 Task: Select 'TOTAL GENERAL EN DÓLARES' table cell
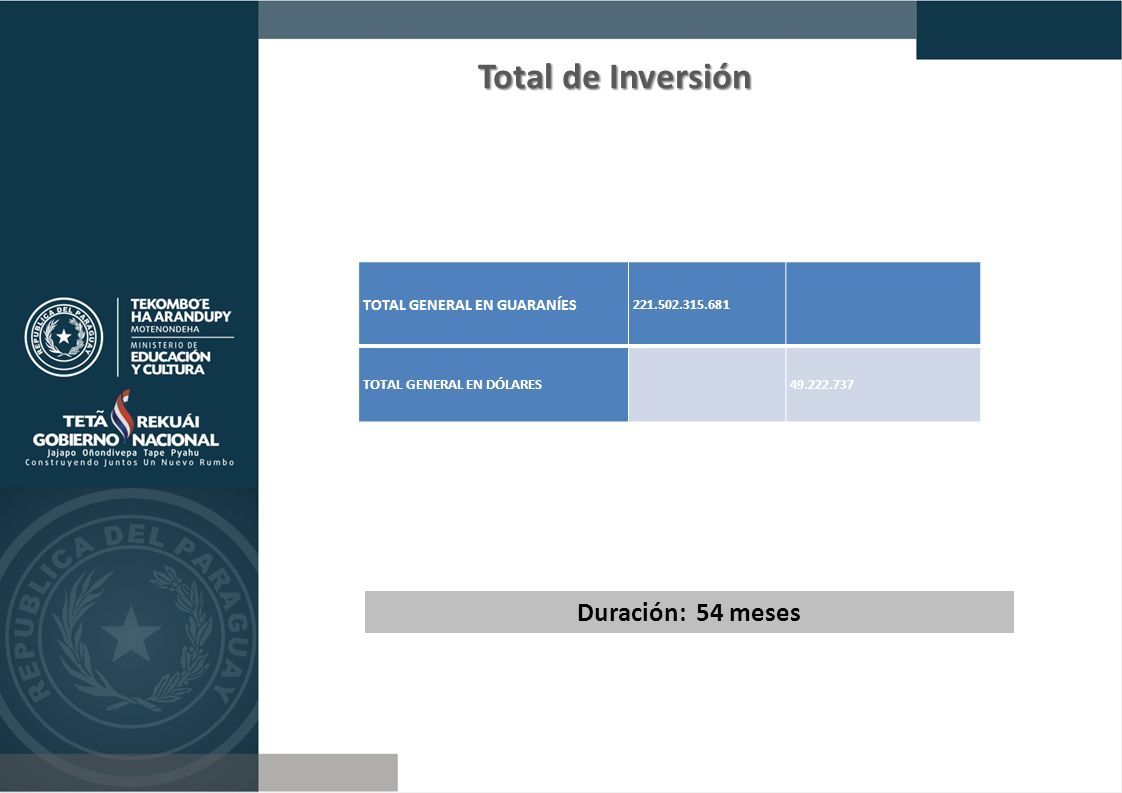(493, 384)
